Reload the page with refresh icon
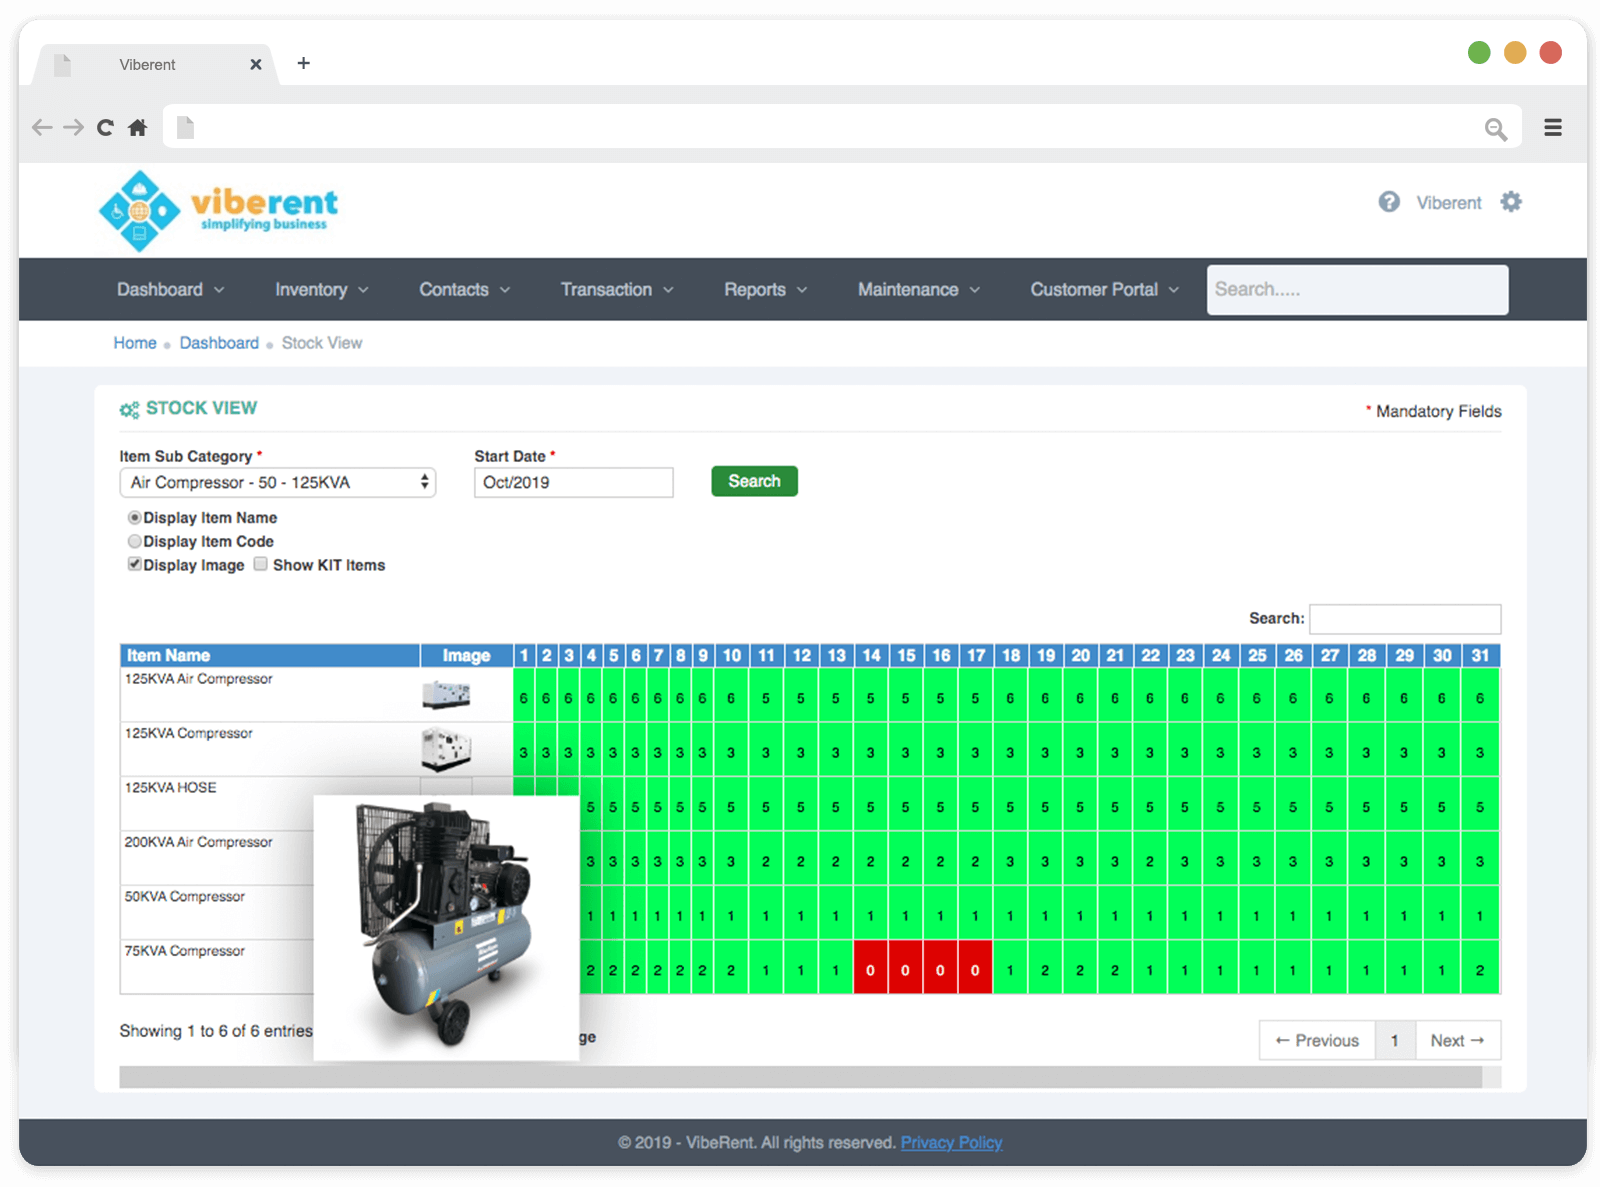Screen dimensions: 1600x1187 point(105,128)
